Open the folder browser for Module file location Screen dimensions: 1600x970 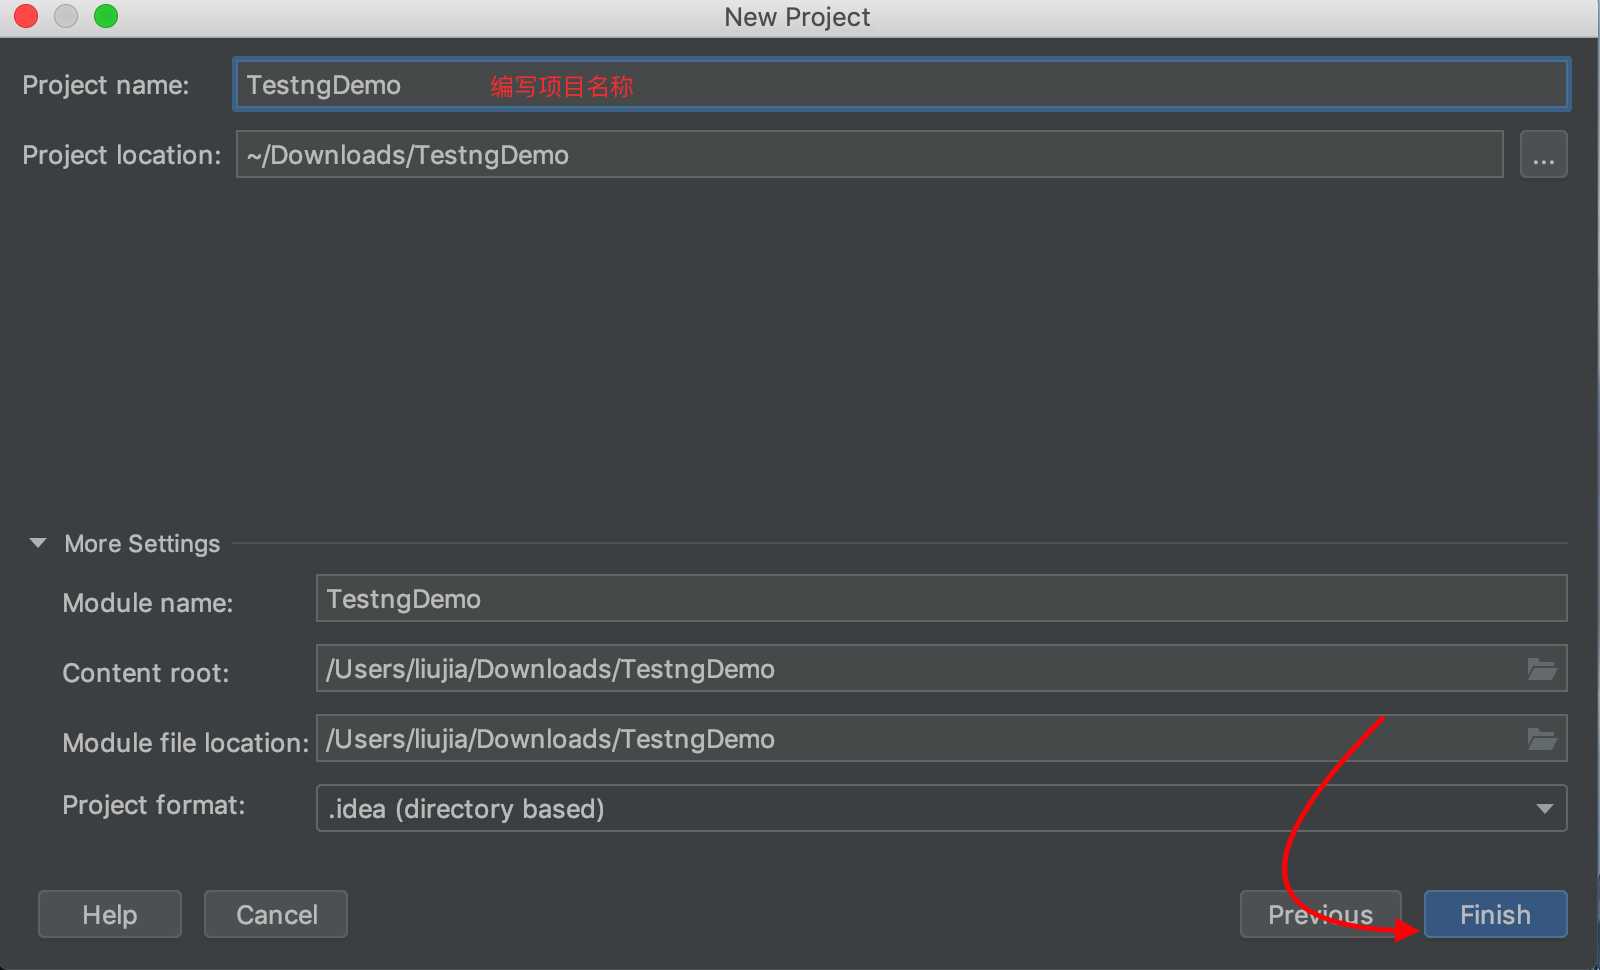click(x=1541, y=739)
